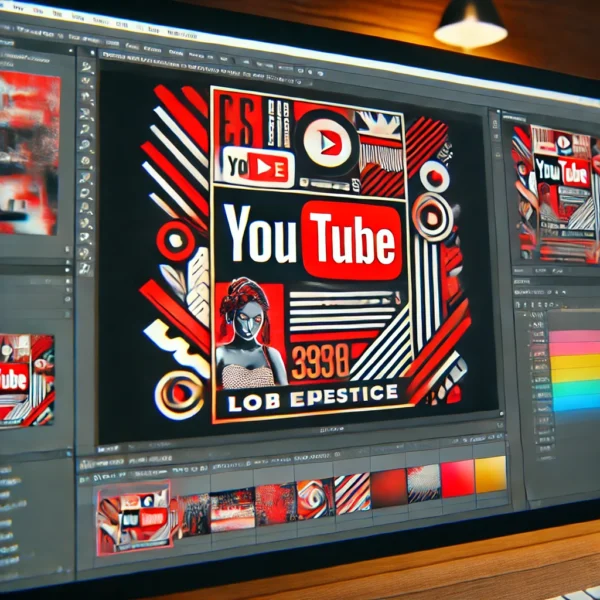Click the 'LOB EPESTICE' text on the canvas

click(x=313, y=398)
